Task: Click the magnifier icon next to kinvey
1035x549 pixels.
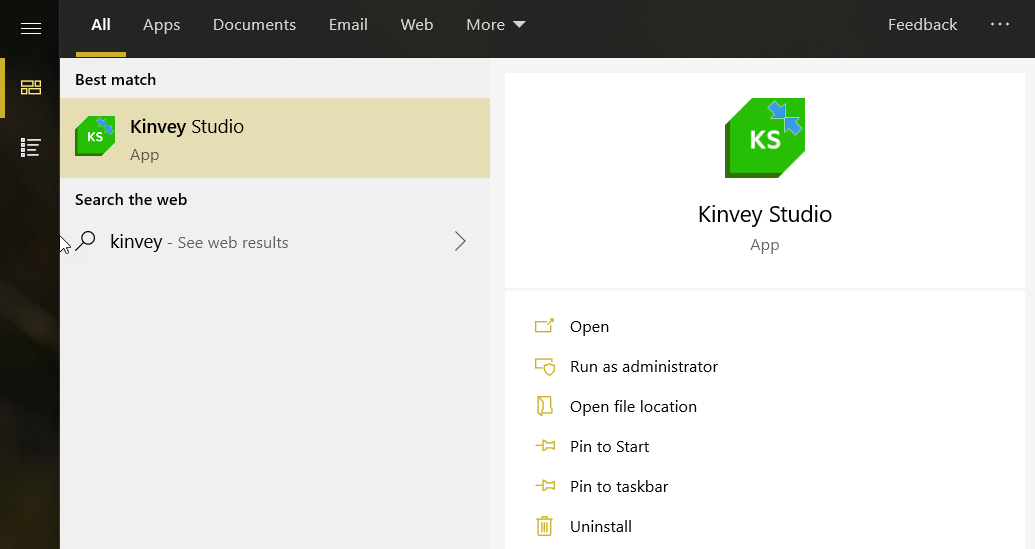Action: [x=85, y=241]
